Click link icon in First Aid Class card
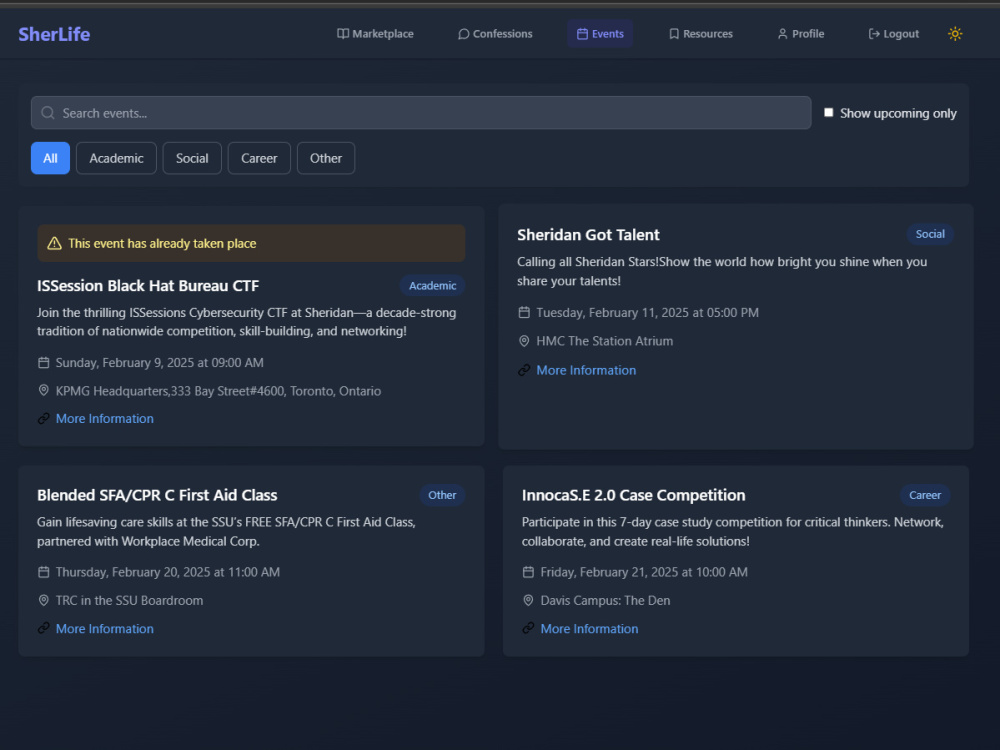Image resolution: width=1000 pixels, height=750 pixels. [43, 628]
